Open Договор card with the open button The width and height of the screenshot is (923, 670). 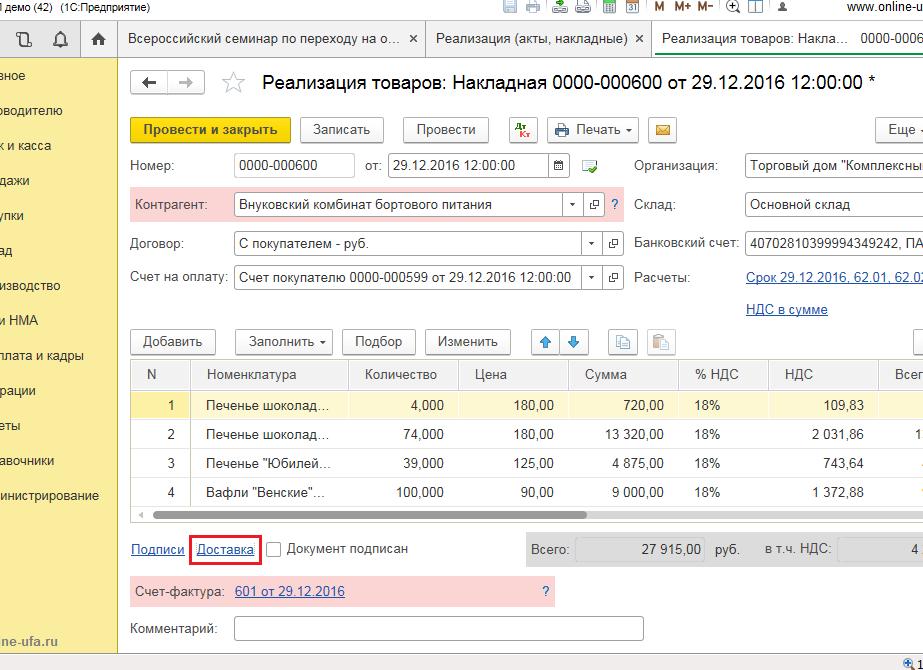[x=613, y=244]
